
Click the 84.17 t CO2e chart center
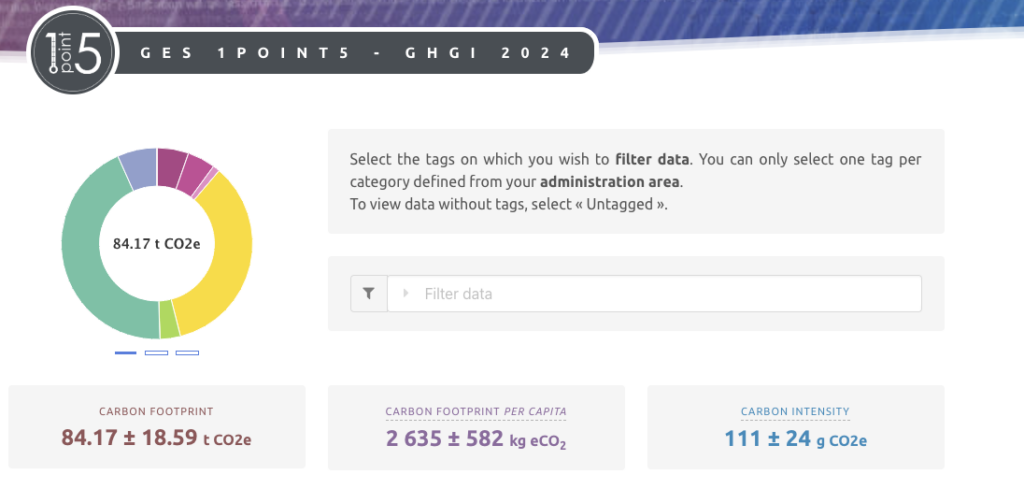(x=157, y=243)
